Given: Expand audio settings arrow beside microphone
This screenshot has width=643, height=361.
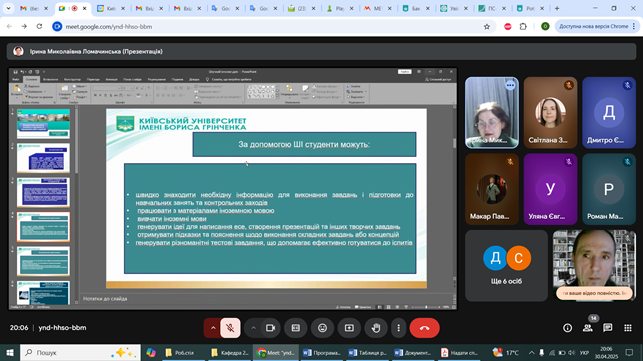Looking at the screenshot, I should tap(213, 328).
